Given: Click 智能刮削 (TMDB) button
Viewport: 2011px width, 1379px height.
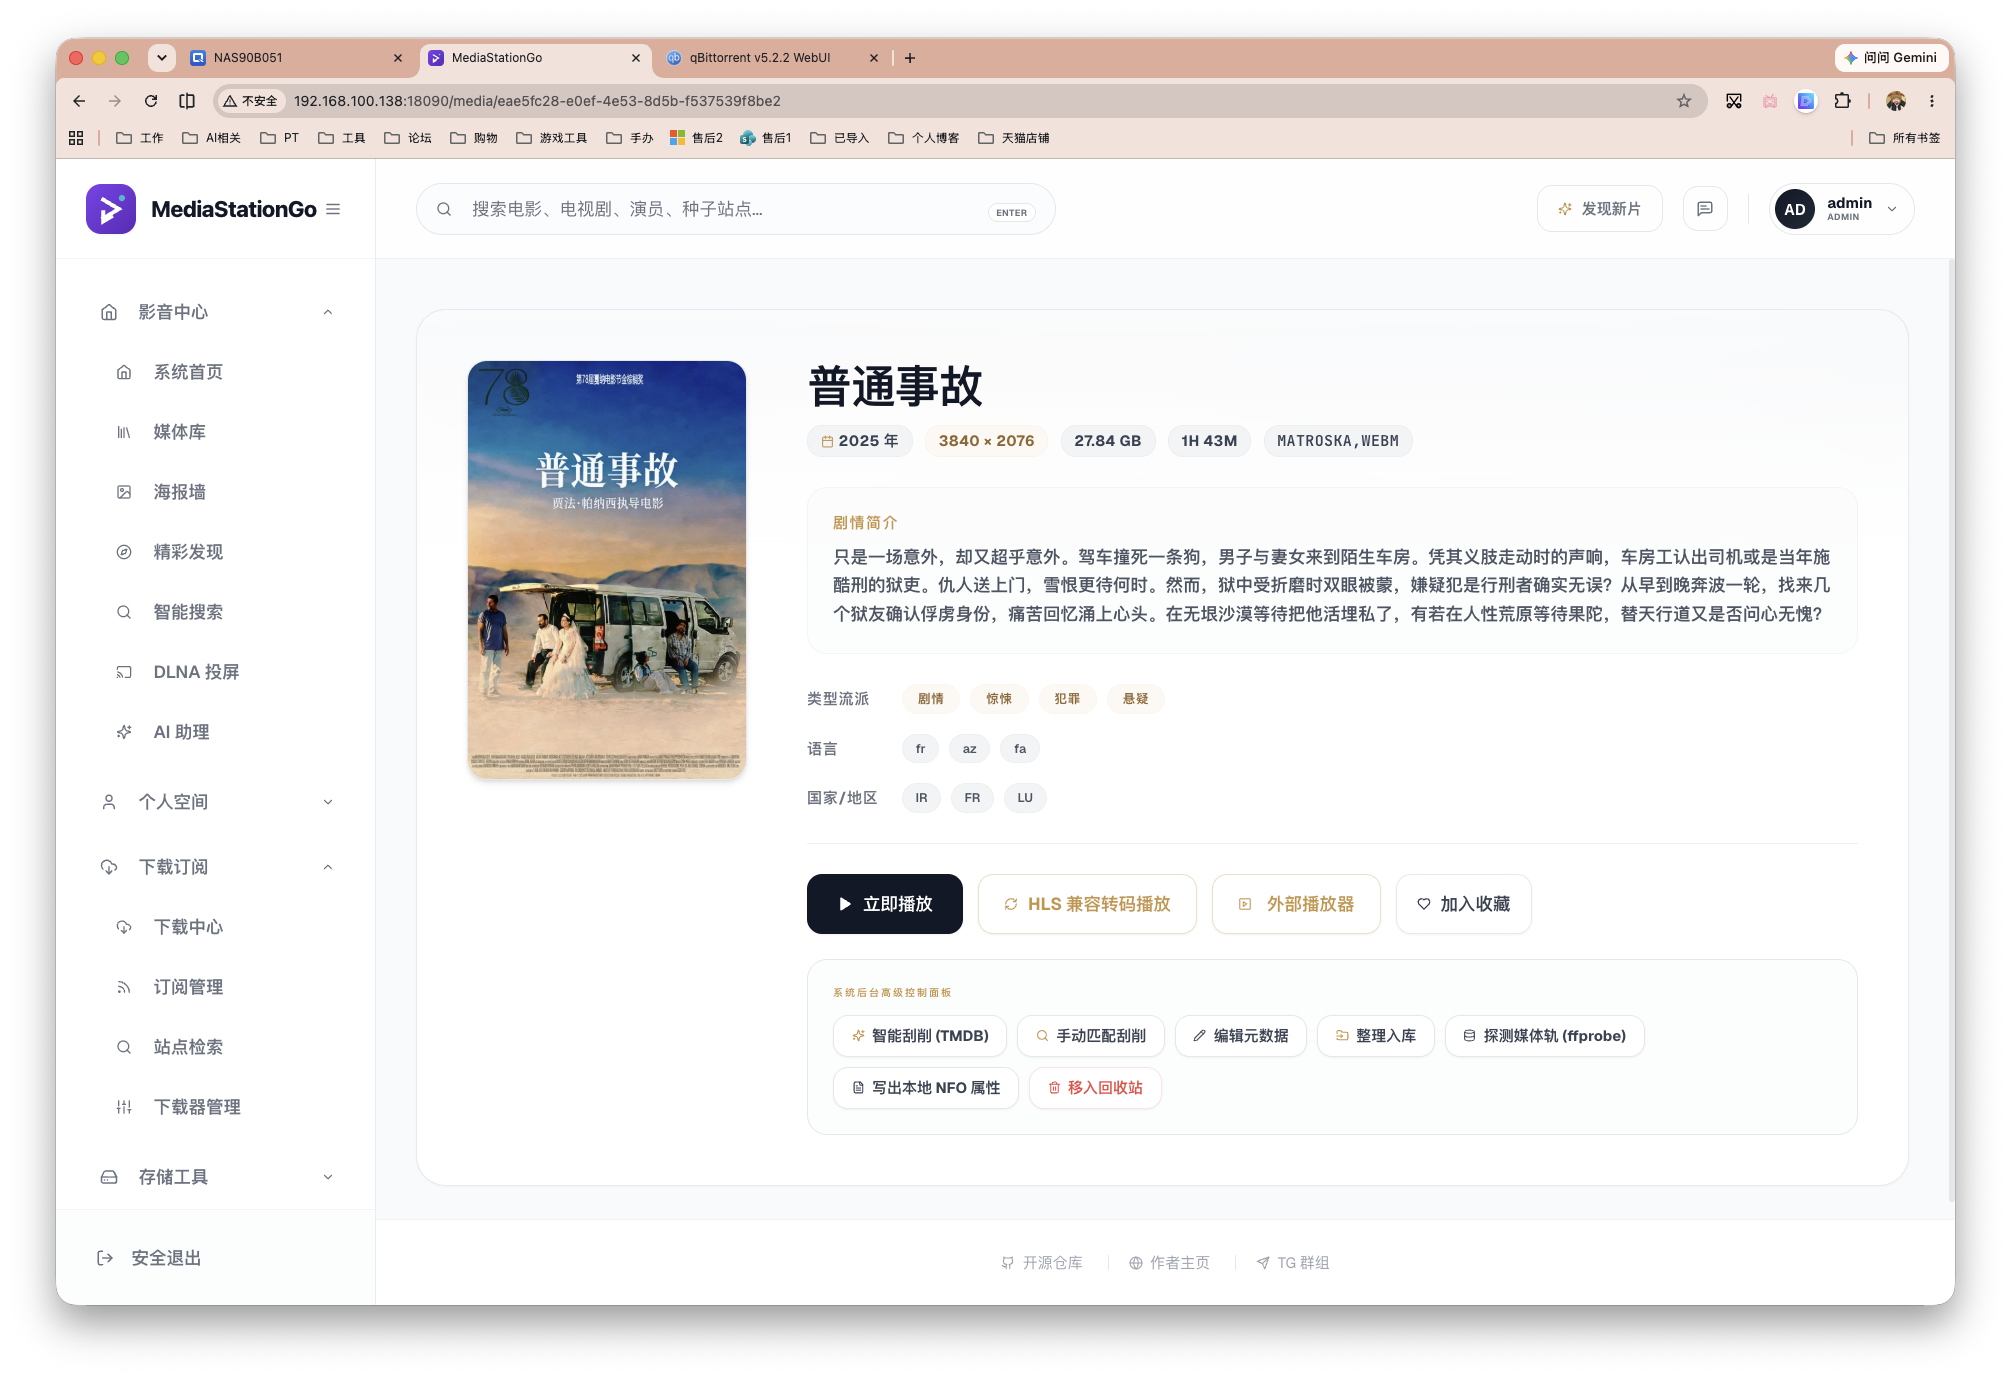Looking at the screenshot, I should coord(920,1036).
